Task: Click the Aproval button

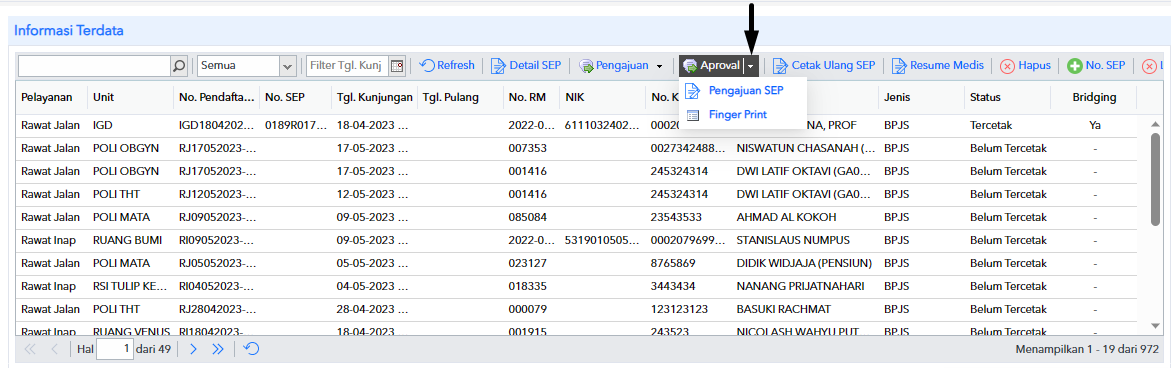Action: pos(712,66)
